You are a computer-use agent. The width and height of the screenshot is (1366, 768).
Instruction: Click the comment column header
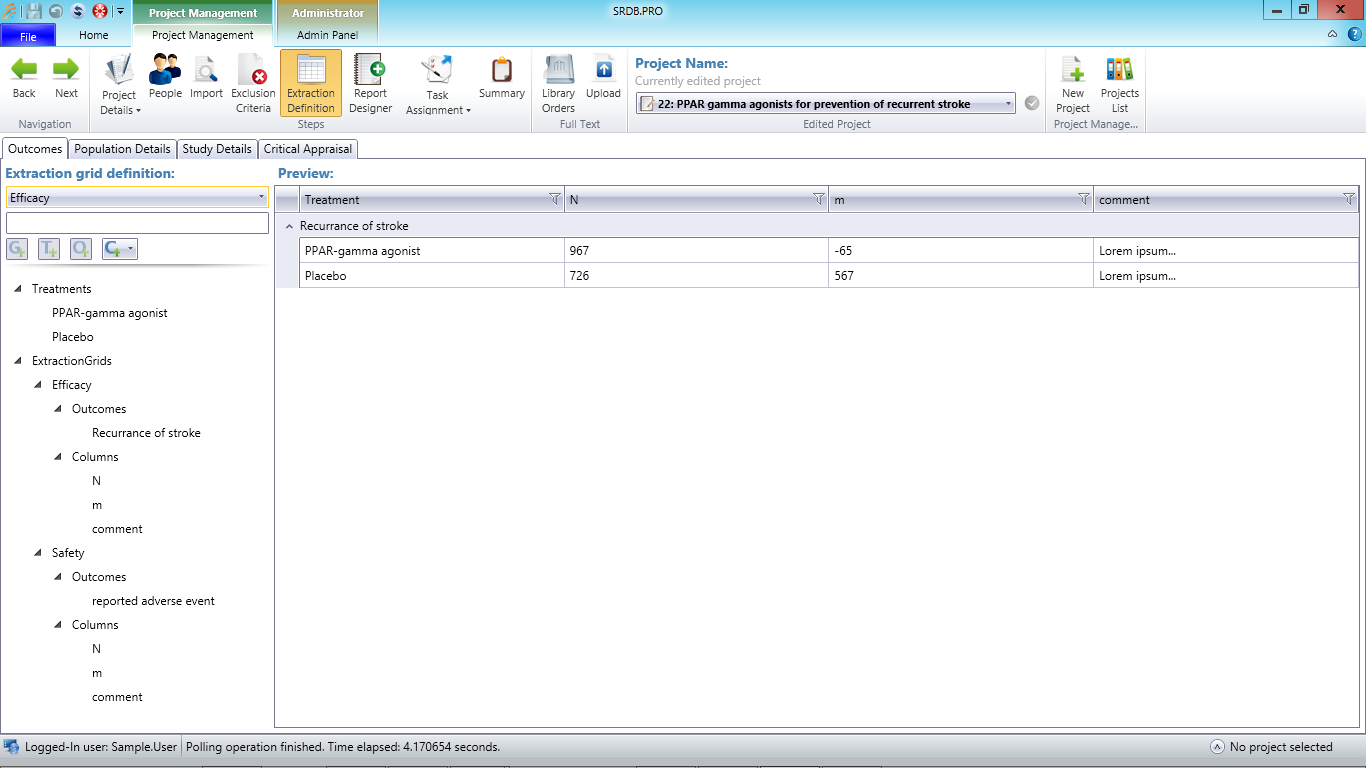click(1226, 199)
